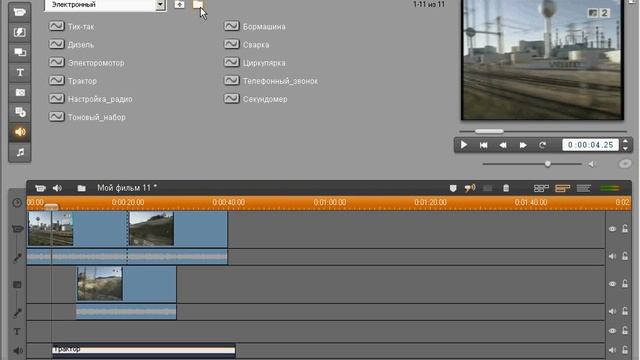This screenshot has height=360, width=640.
Task: Mute the original audio track
Action: [612, 256]
